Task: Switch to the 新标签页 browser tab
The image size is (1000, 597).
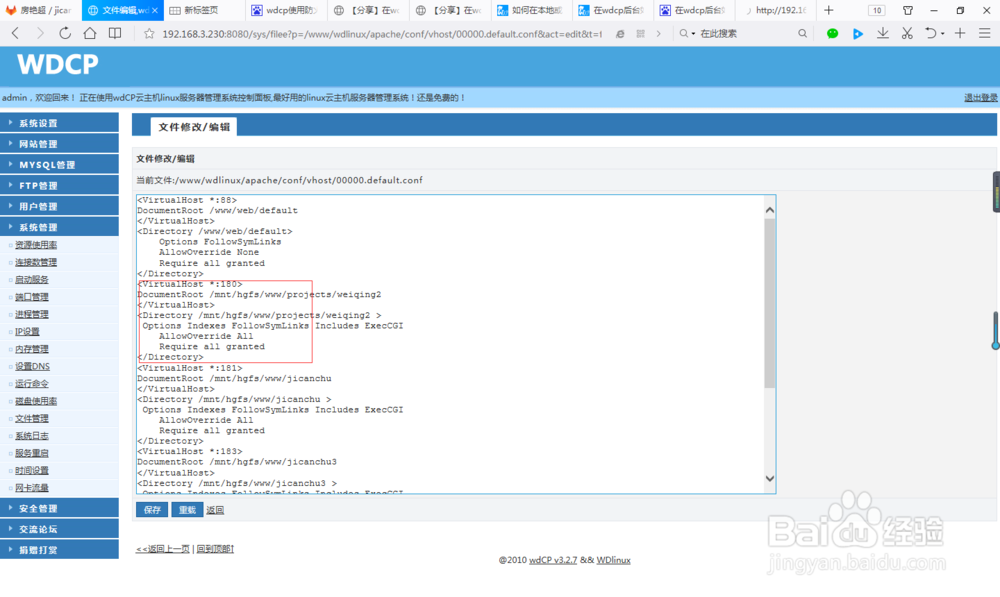Action: tap(202, 10)
